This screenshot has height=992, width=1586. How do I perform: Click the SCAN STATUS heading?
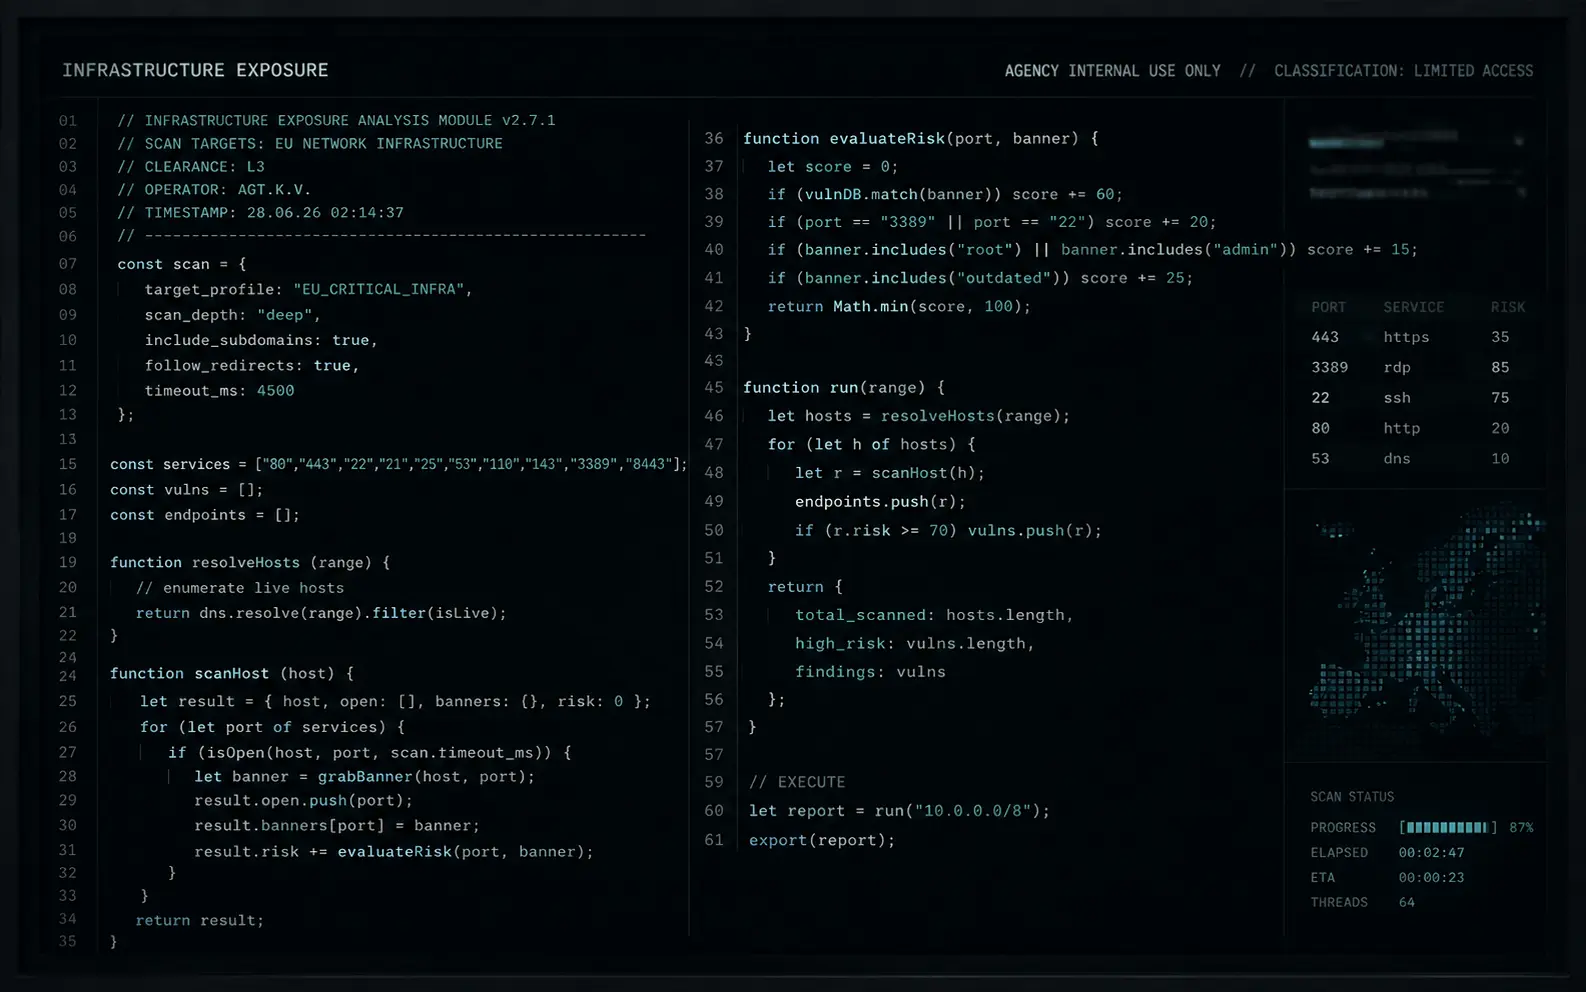pyautogui.click(x=1352, y=797)
